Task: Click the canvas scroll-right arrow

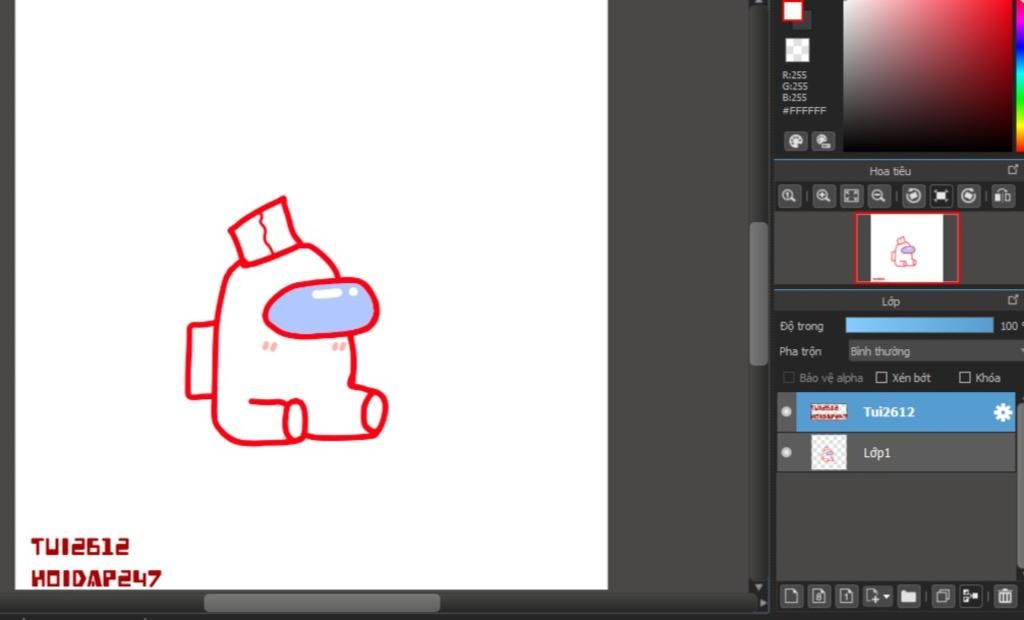Action: [x=762, y=602]
